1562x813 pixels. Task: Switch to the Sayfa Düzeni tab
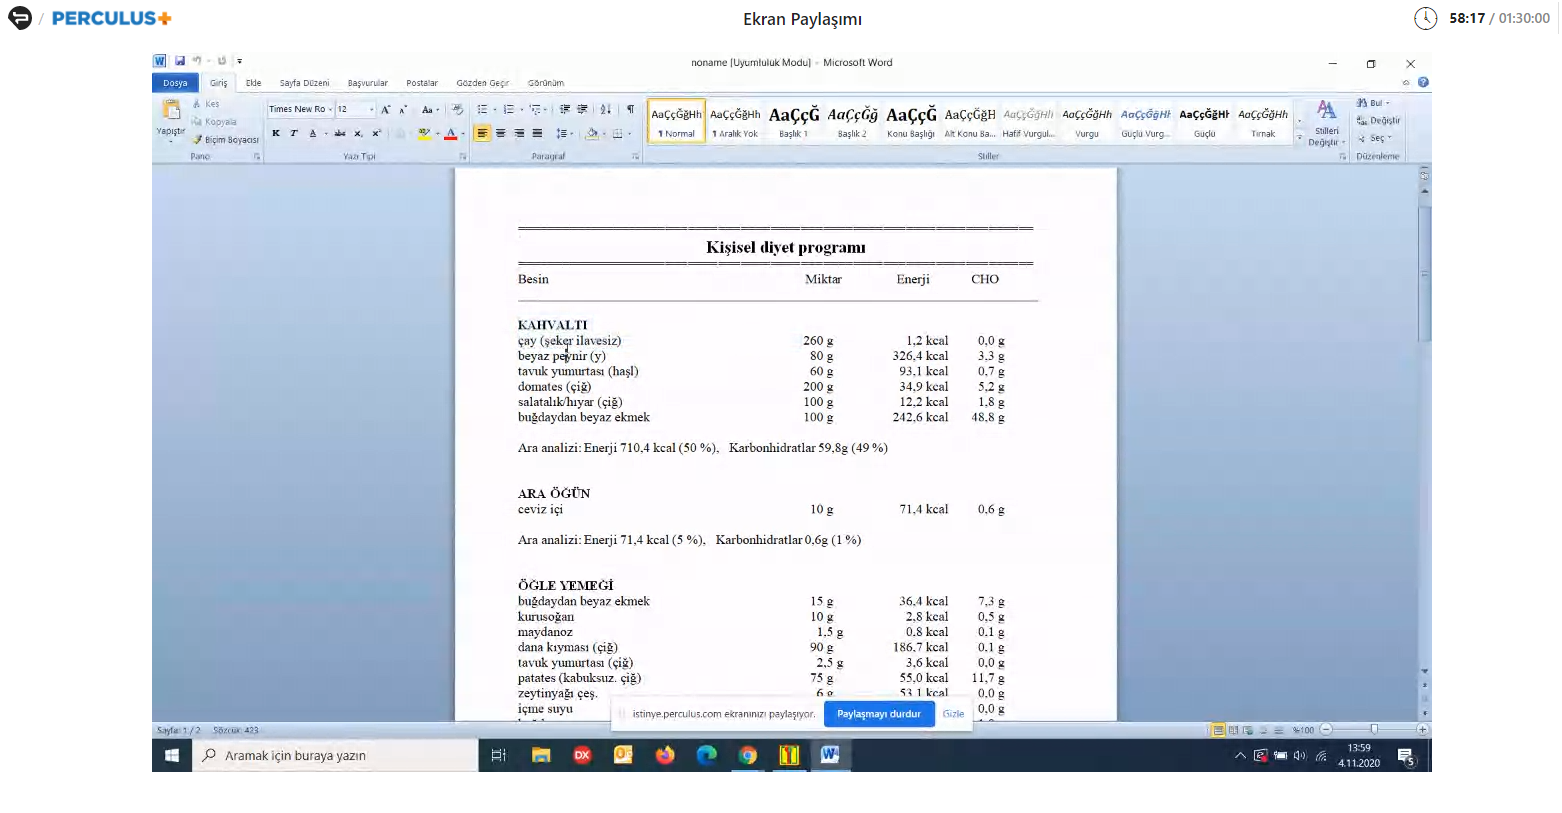coord(304,83)
